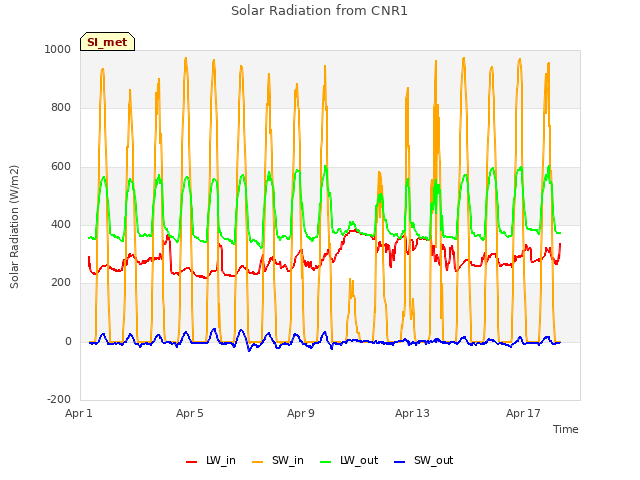Click the Apr 9 x-axis label
The width and height of the screenshot is (640, 480).
(x=301, y=413)
